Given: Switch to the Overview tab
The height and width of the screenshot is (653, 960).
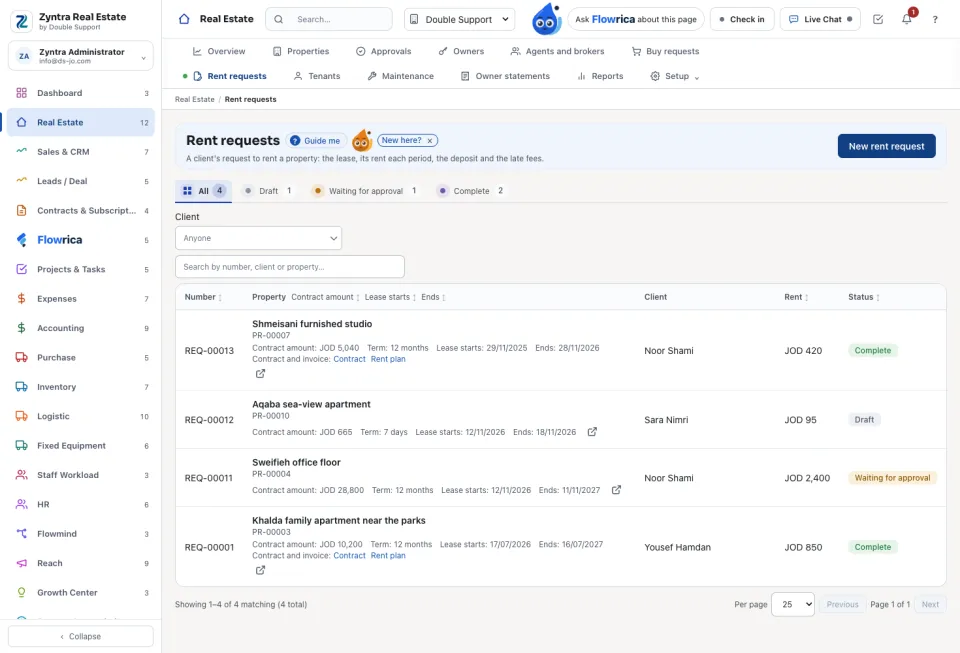Looking at the screenshot, I should click(219, 51).
